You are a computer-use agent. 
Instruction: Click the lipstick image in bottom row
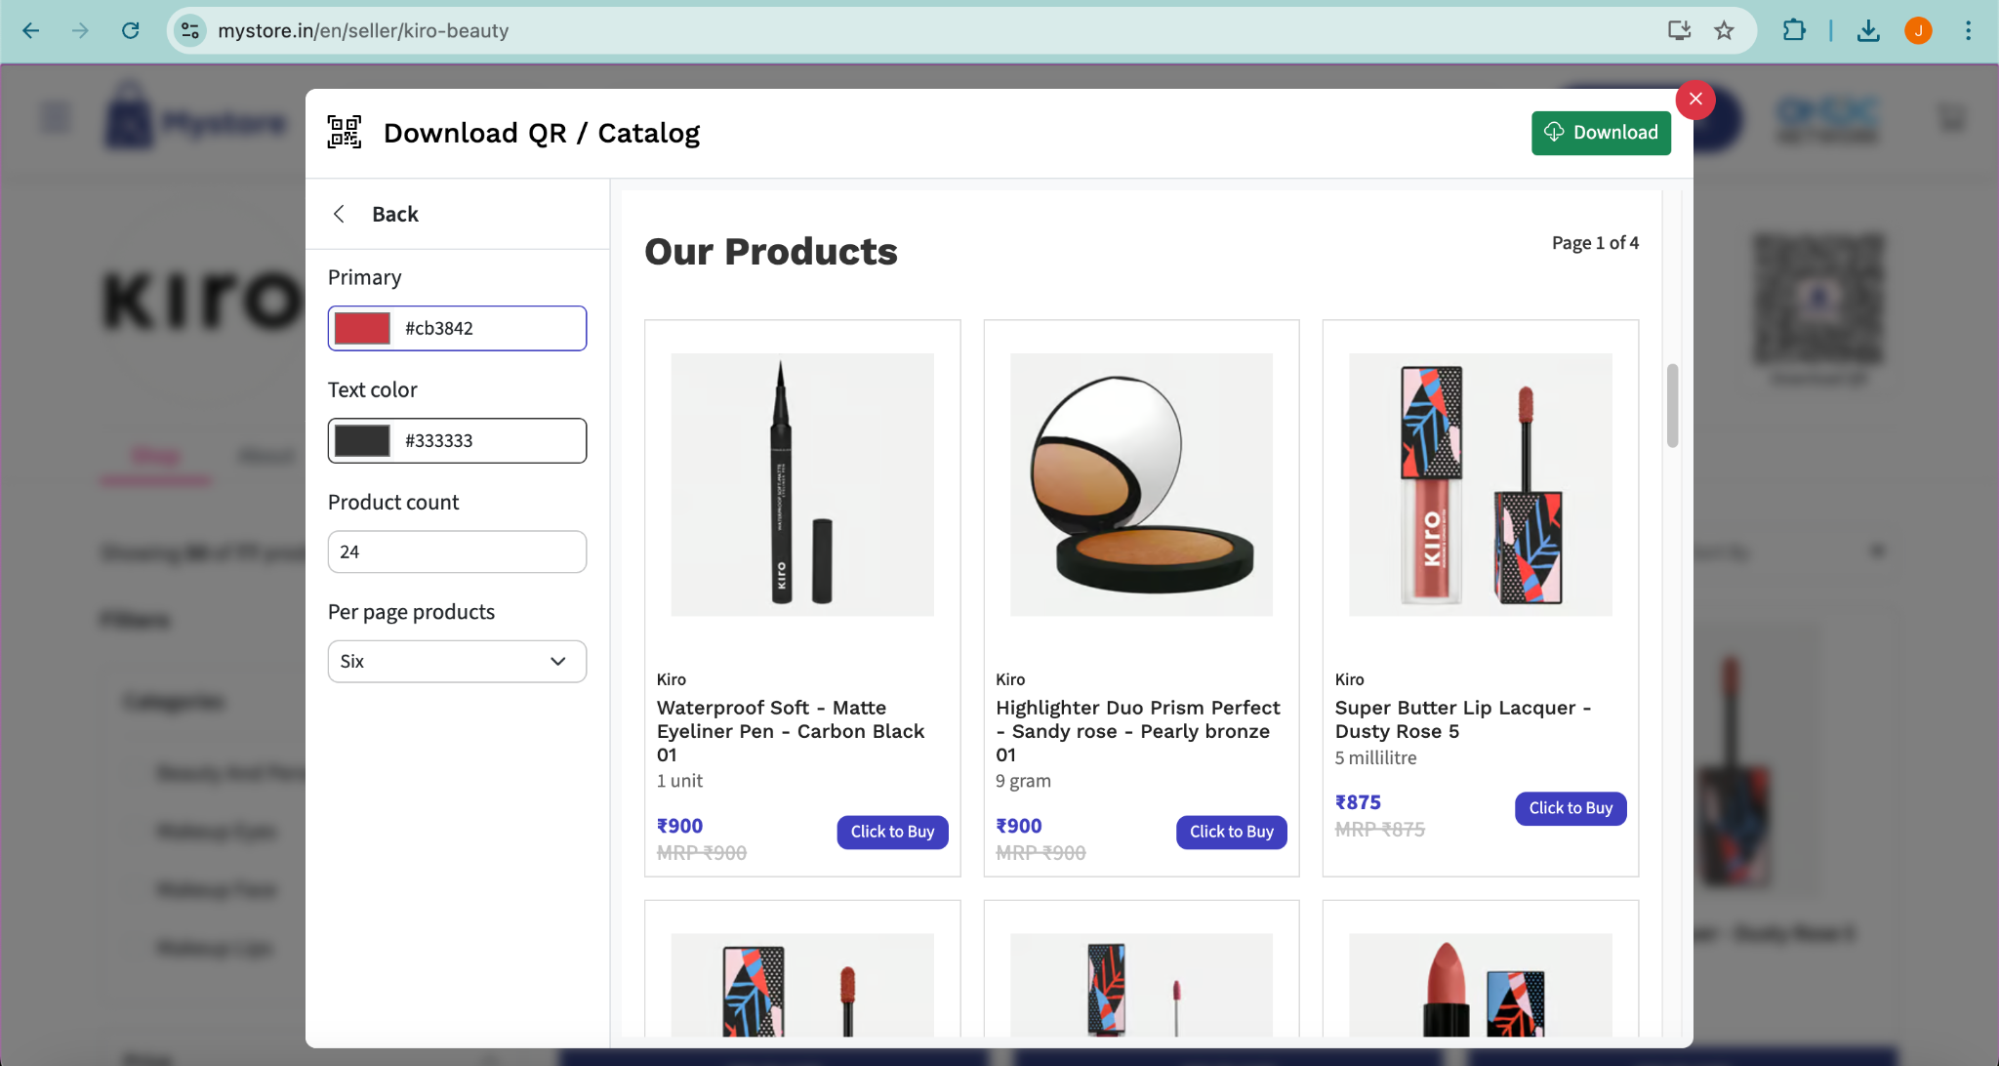pos(1480,985)
